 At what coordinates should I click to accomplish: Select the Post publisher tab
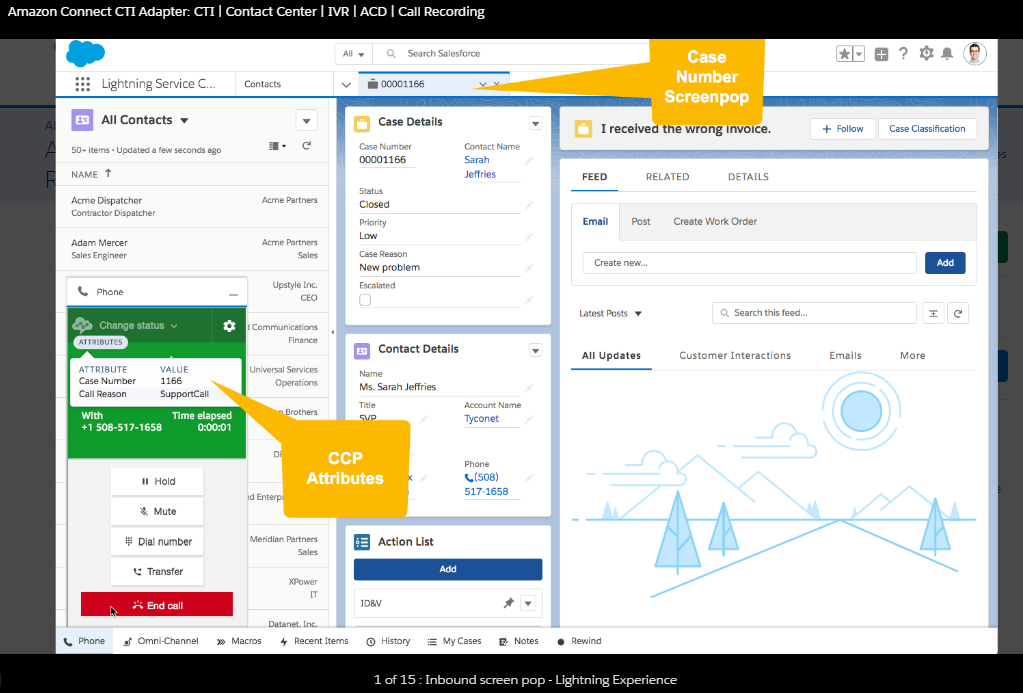pos(641,222)
